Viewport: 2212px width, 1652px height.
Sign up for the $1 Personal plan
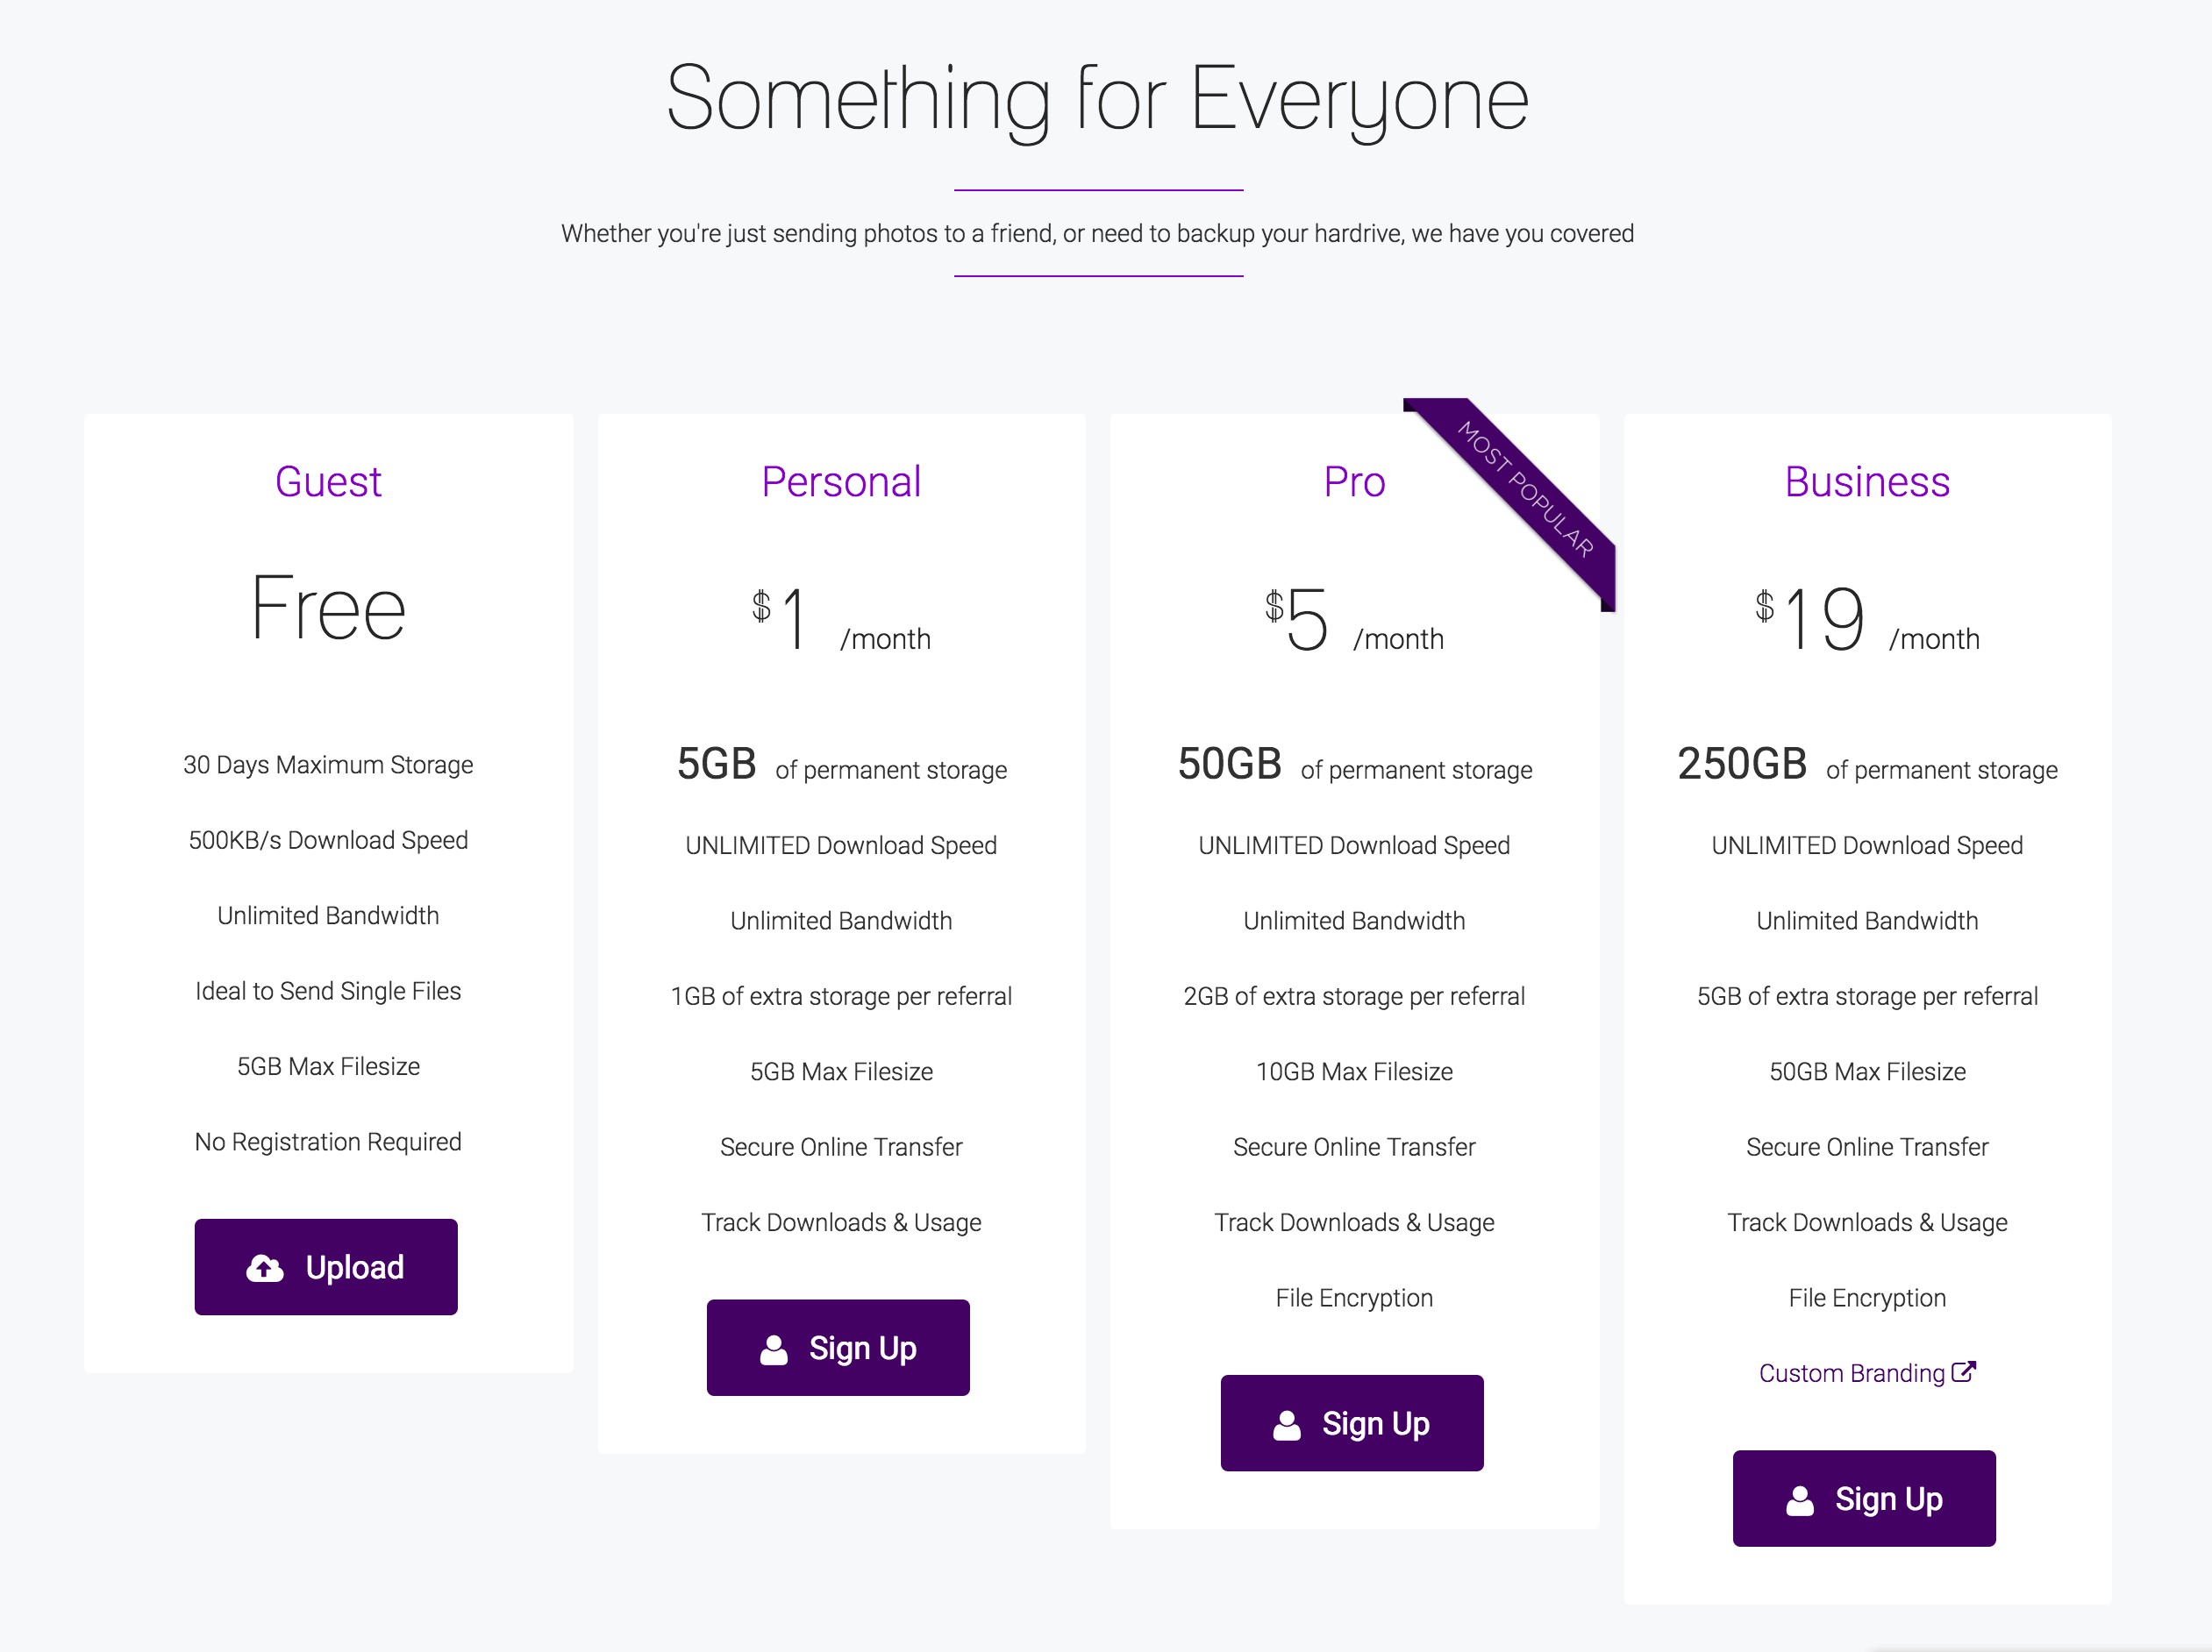tap(838, 1348)
